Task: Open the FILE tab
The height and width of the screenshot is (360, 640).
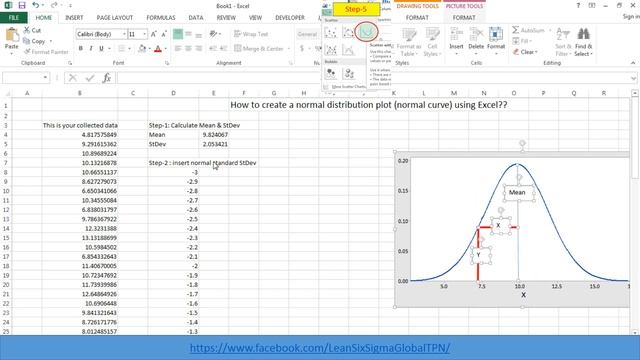Action: 14,18
